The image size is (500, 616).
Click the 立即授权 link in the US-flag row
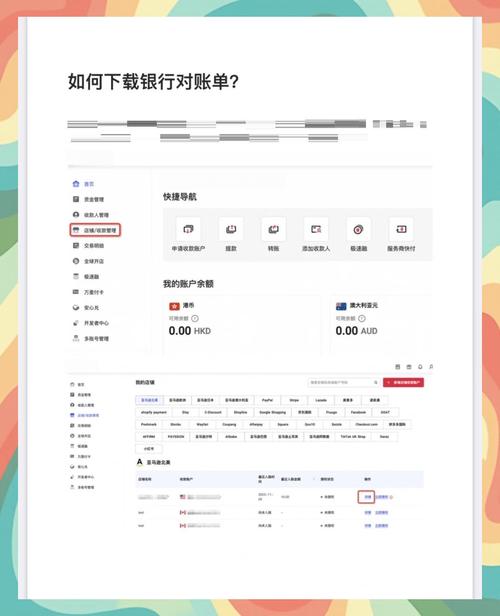click(x=381, y=497)
